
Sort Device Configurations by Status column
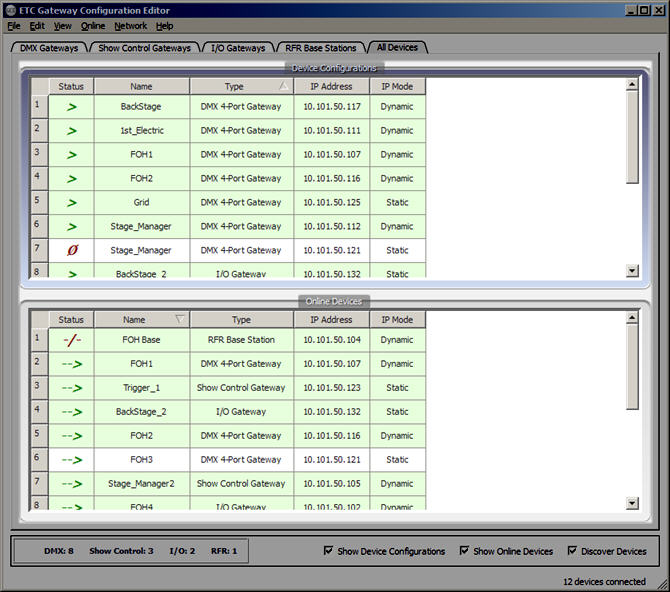71,86
